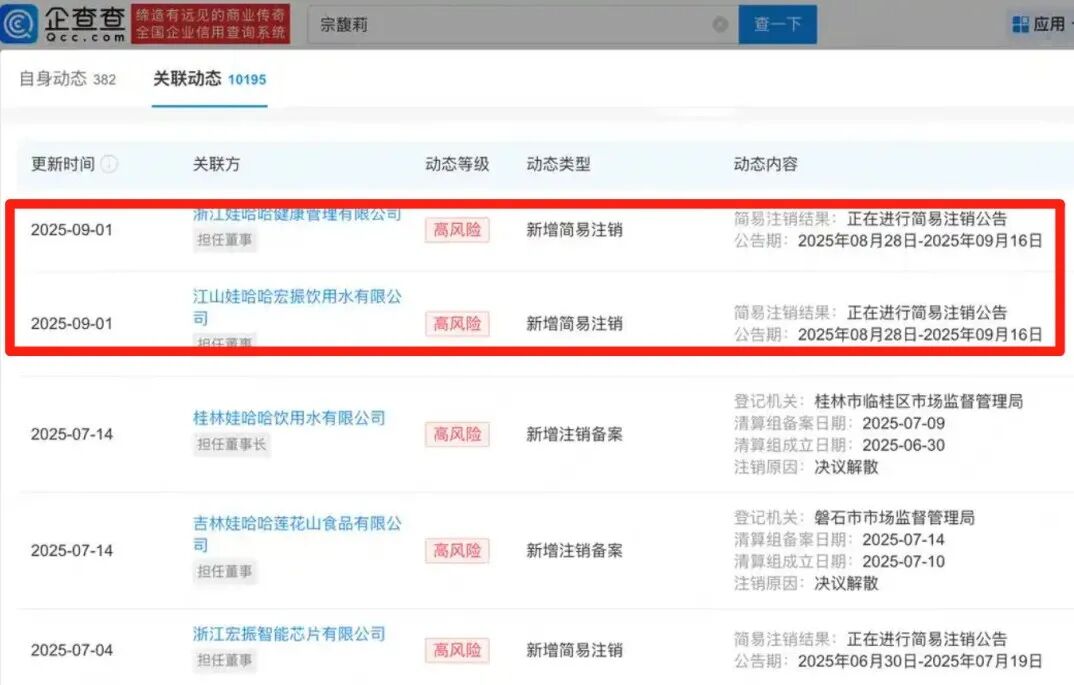Image resolution: width=1074 pixels, height=685 pixels.
Task: Click 高风险 badge for 浙江娃哈哈健康管理有限公司
Action: coord(456,230)
